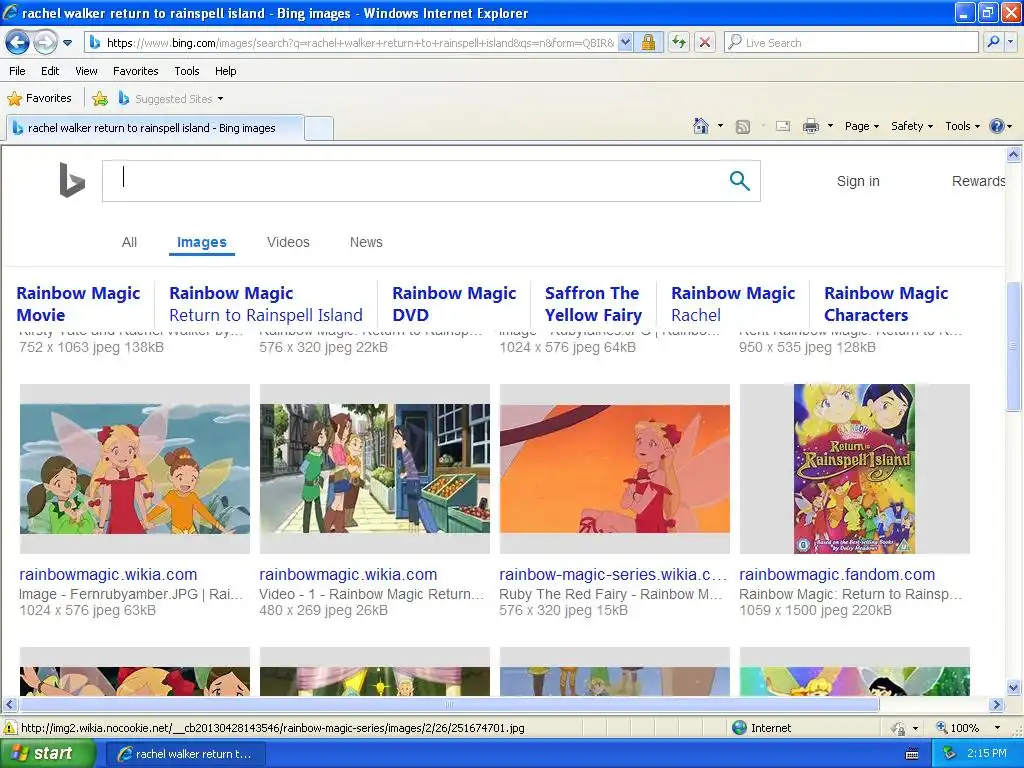Go forward with the browser Forward arrow
This screenshot has width=1024, height=768.
[x=45, y=43]
